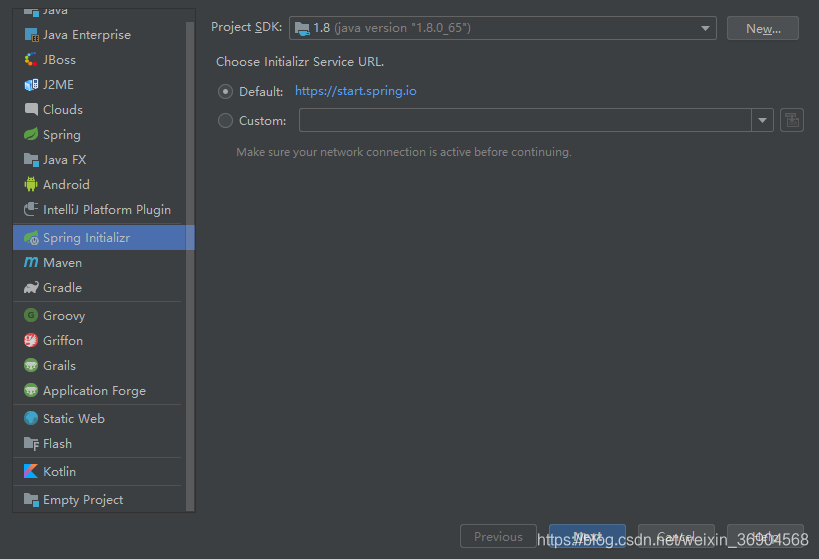Click the Maven m icon
Image resolution: width=819 pixels, height=559 pixels.
pyautogui.click(x=31, y=262)
